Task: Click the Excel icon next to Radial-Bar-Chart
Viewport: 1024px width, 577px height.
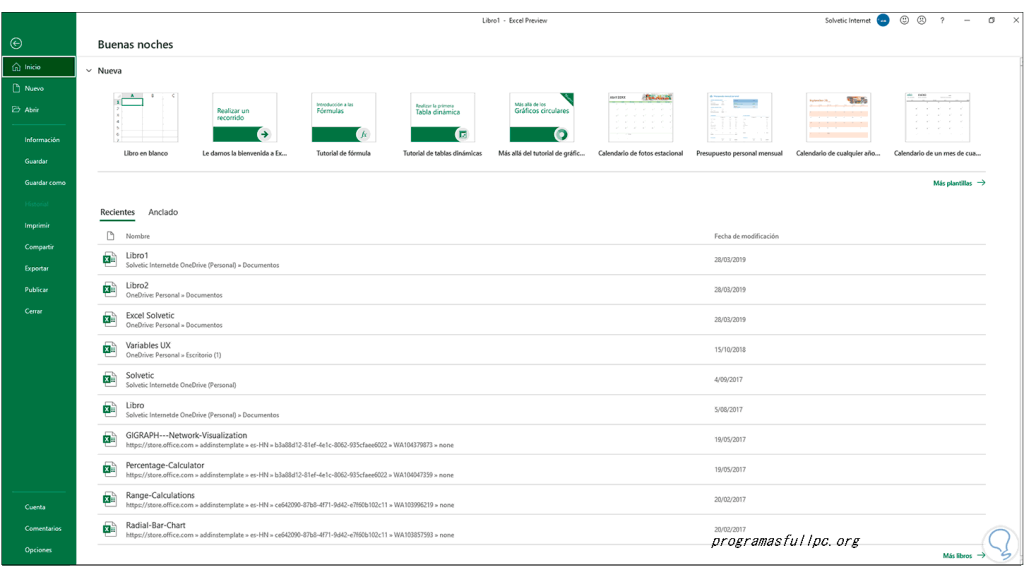Action: 109,529
